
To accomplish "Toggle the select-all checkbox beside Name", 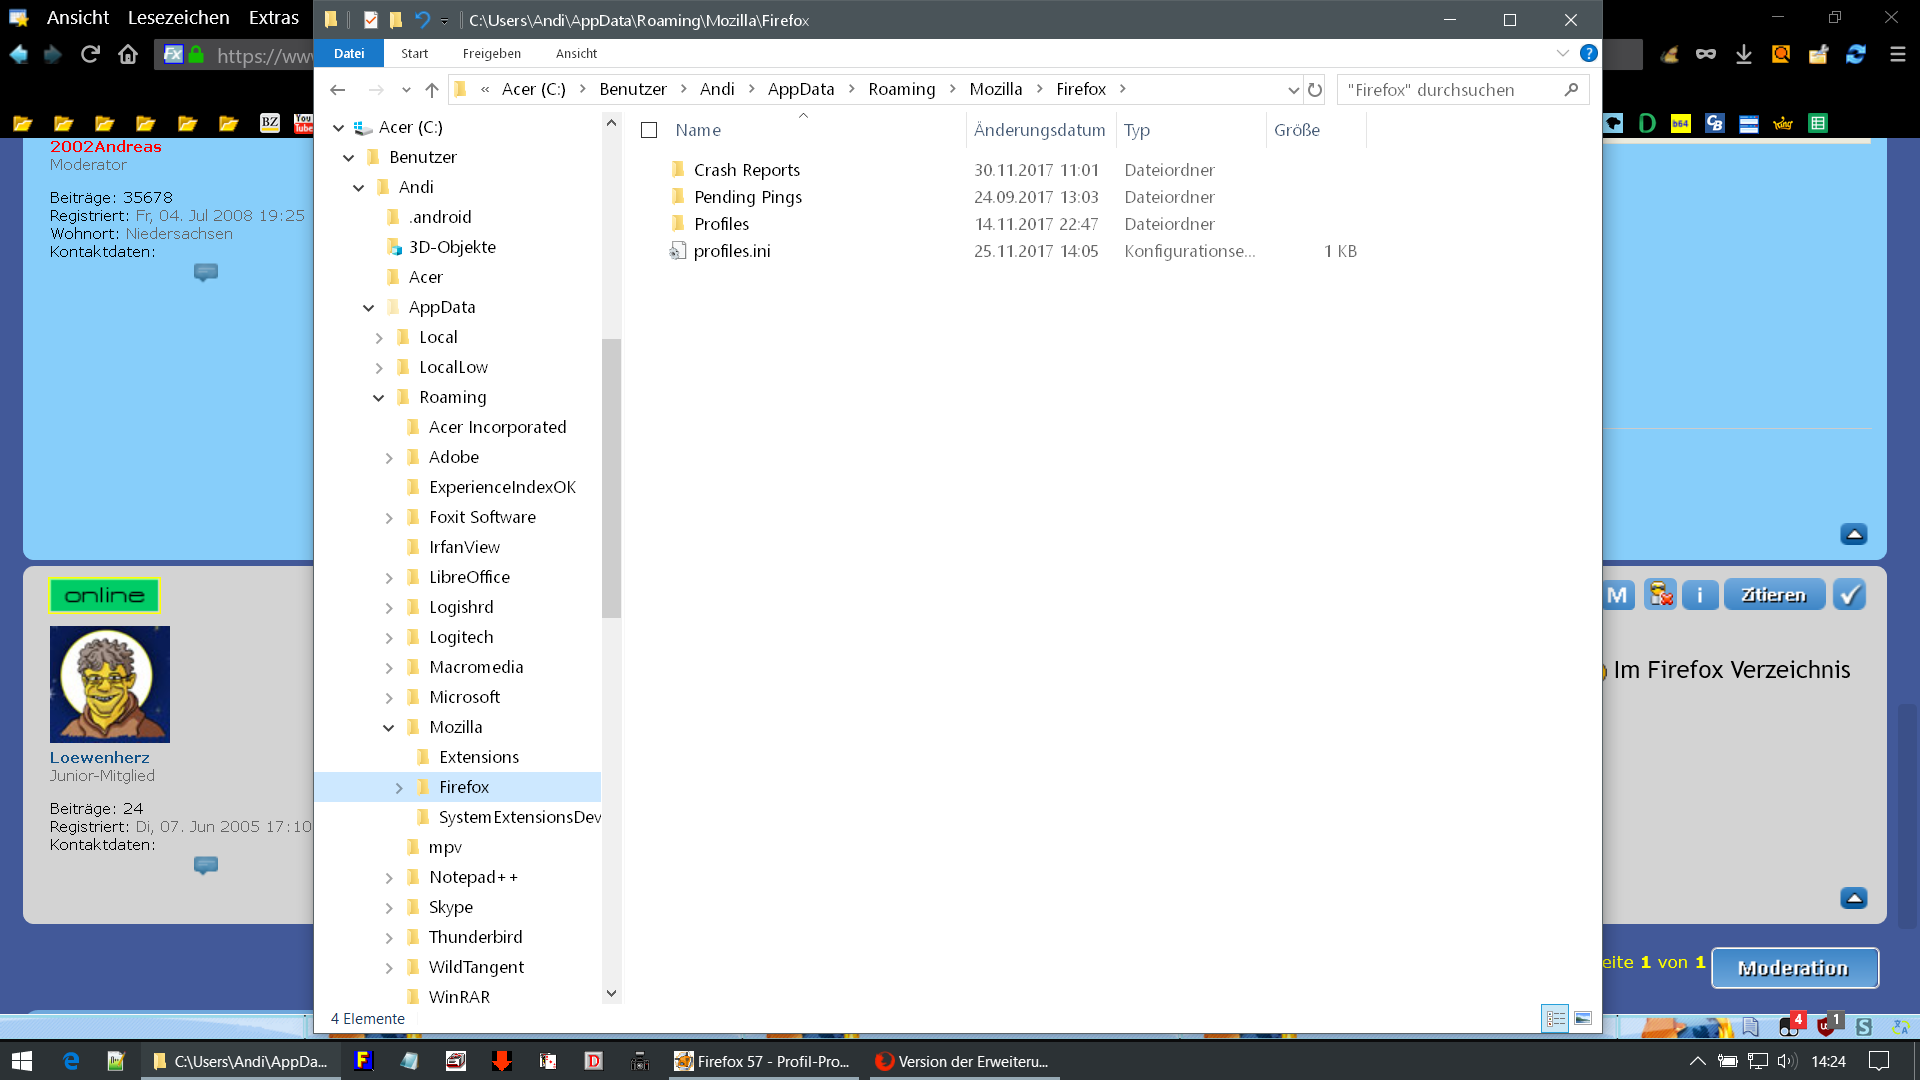I will tap(649, 130).
